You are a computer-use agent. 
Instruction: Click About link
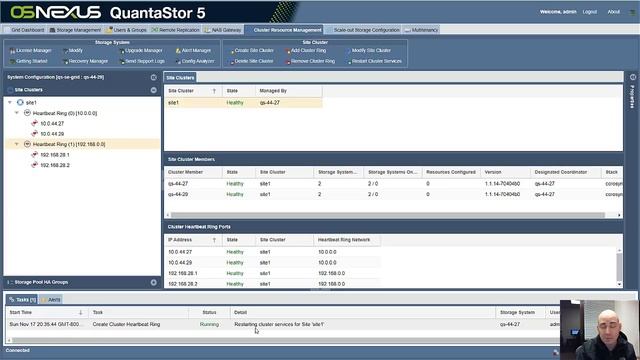point(613,12)
